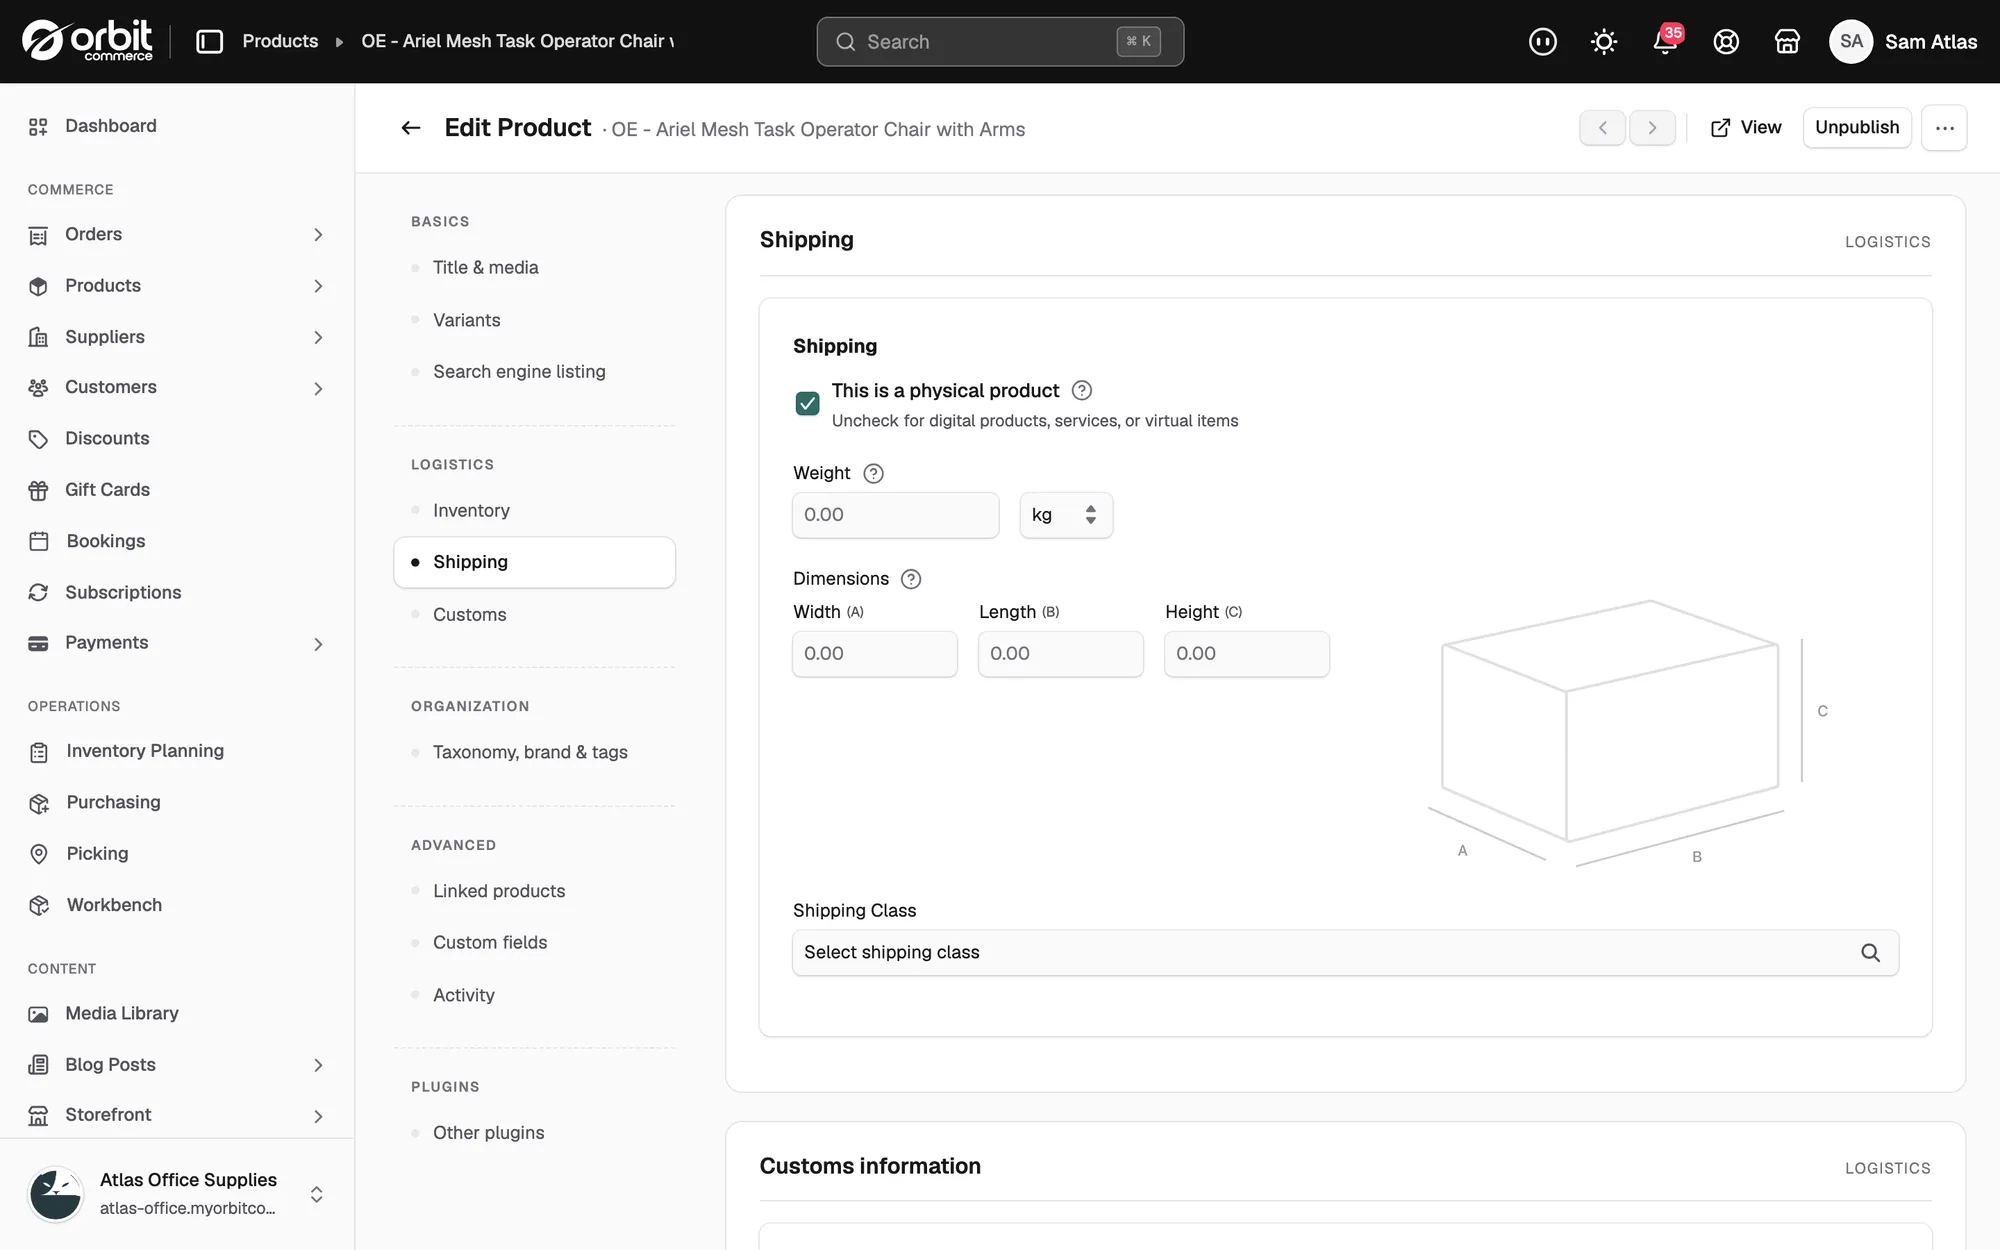Open the Atlas Office Supplies store switcher
The width and height of the screenshot is (2000, 1250).
177,1194
